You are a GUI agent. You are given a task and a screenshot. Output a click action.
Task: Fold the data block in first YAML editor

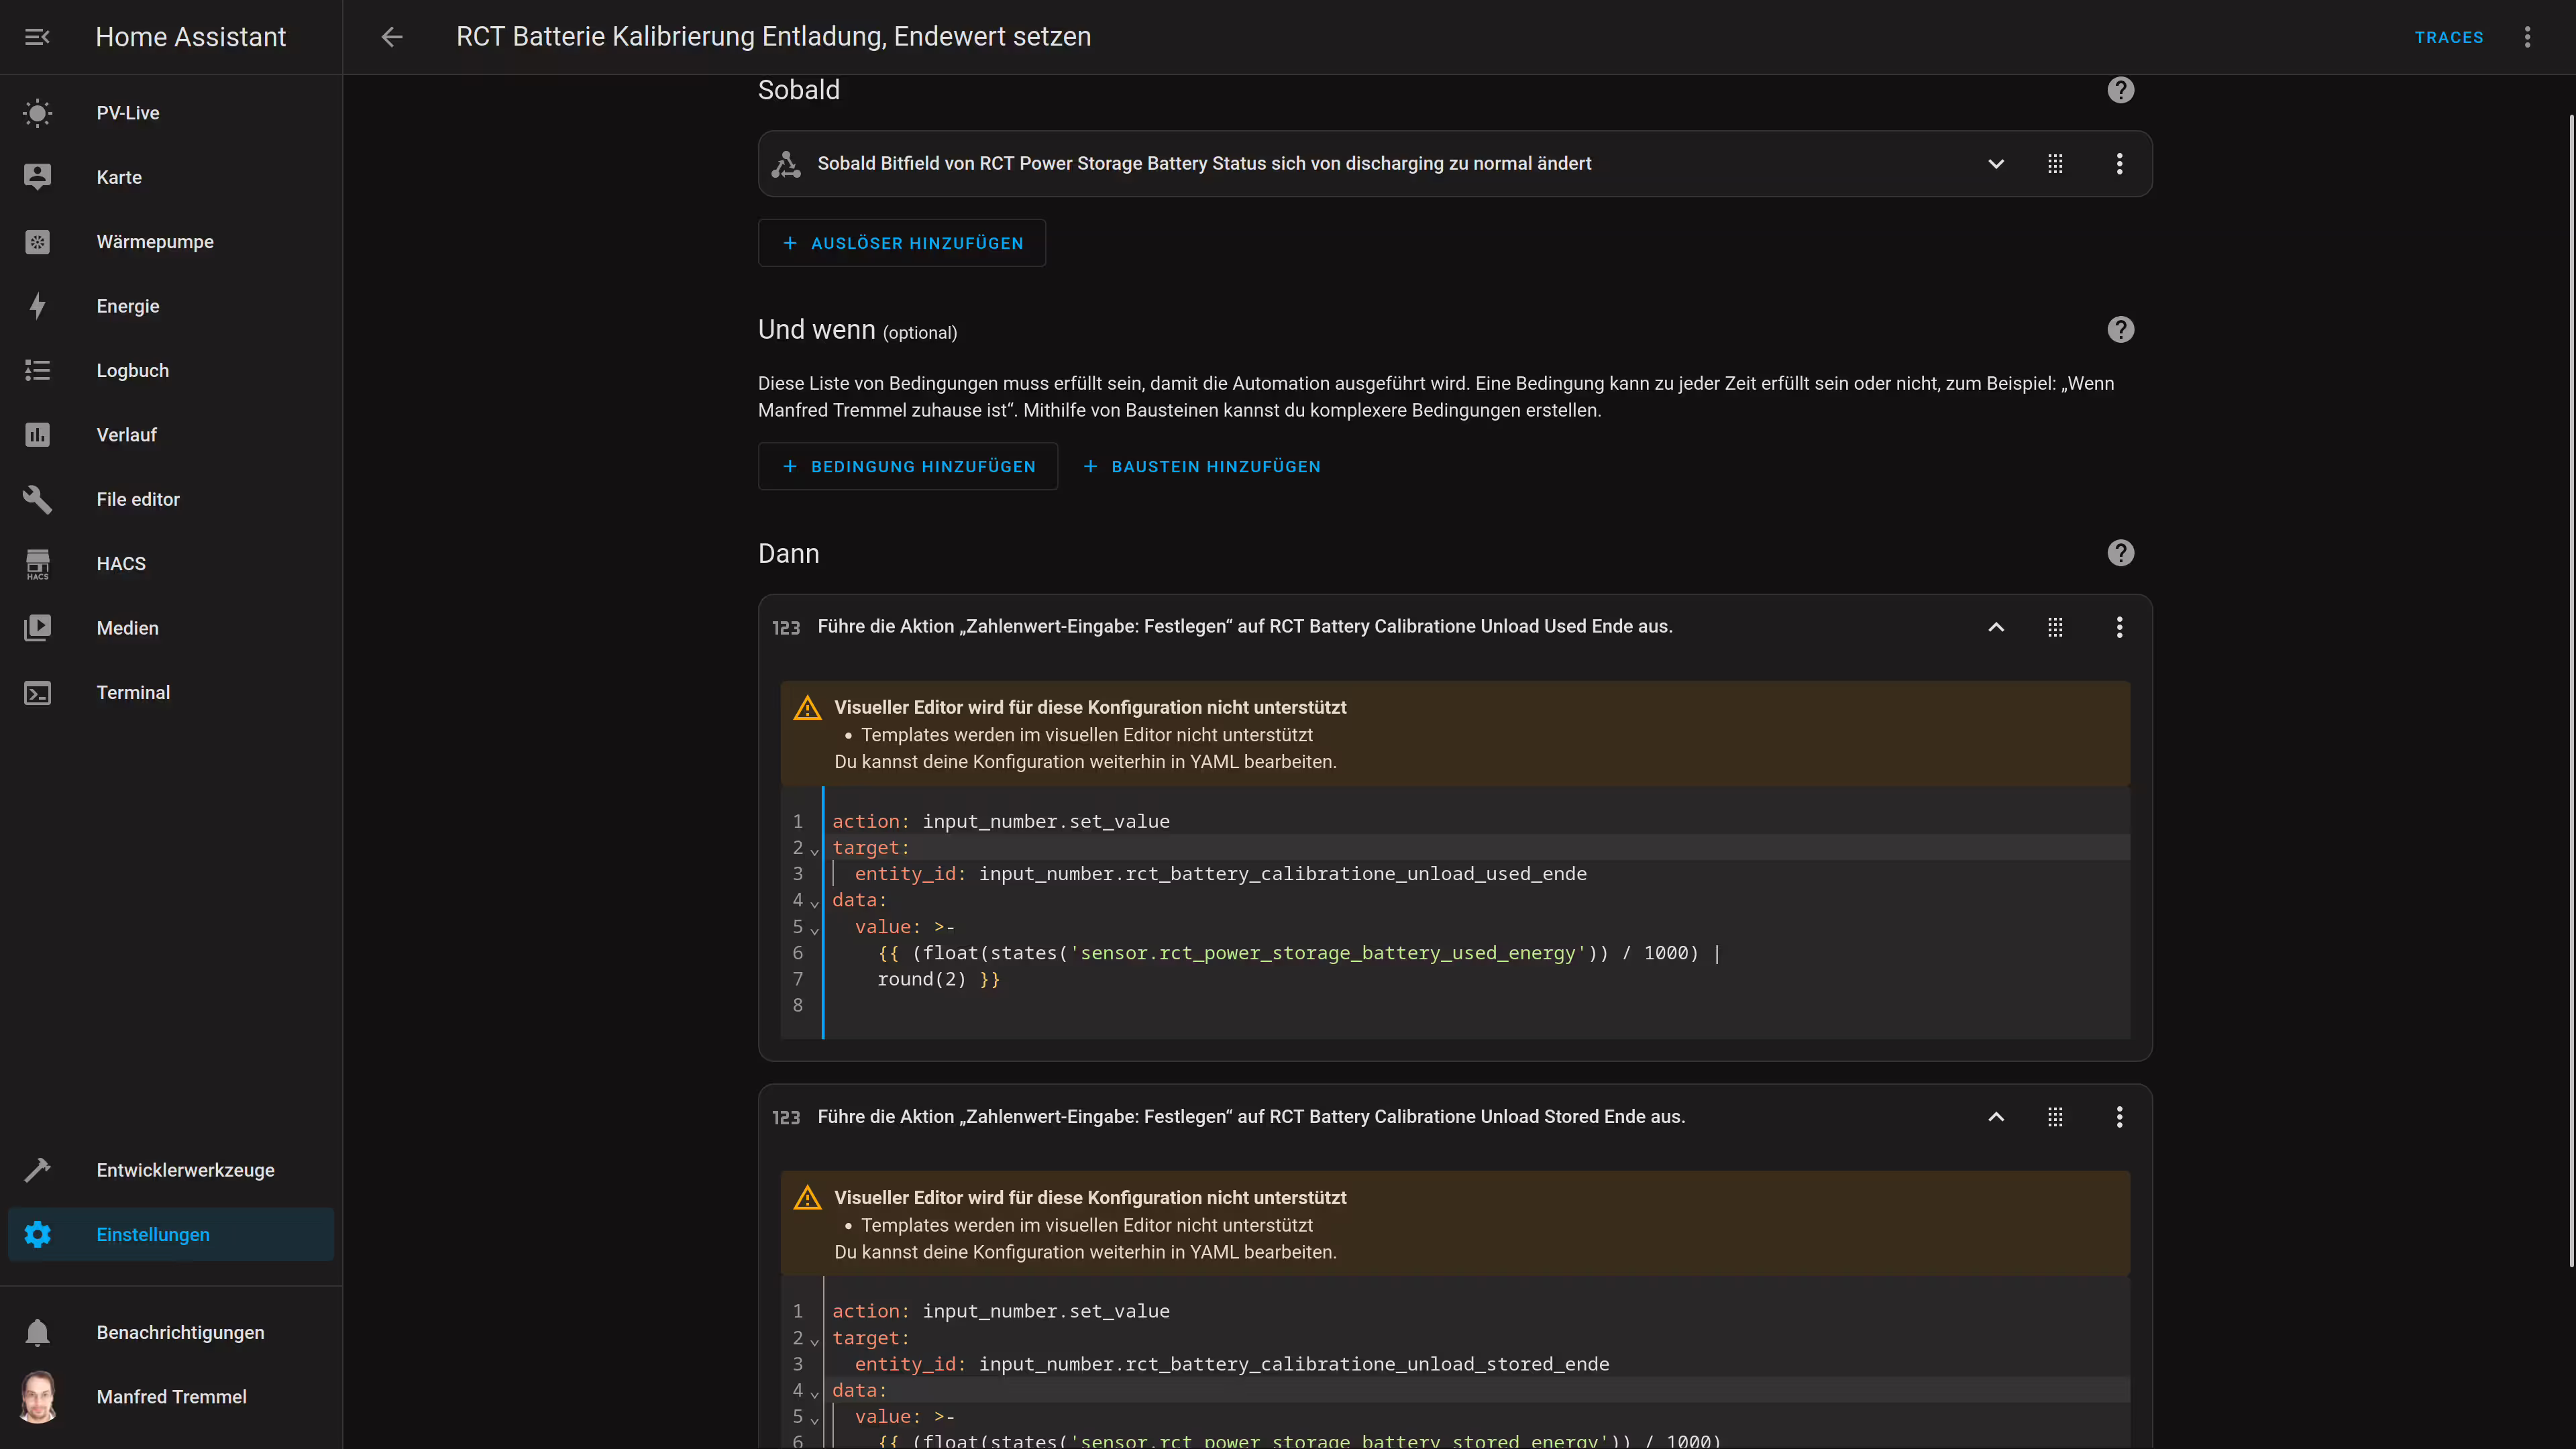(814, 903)
